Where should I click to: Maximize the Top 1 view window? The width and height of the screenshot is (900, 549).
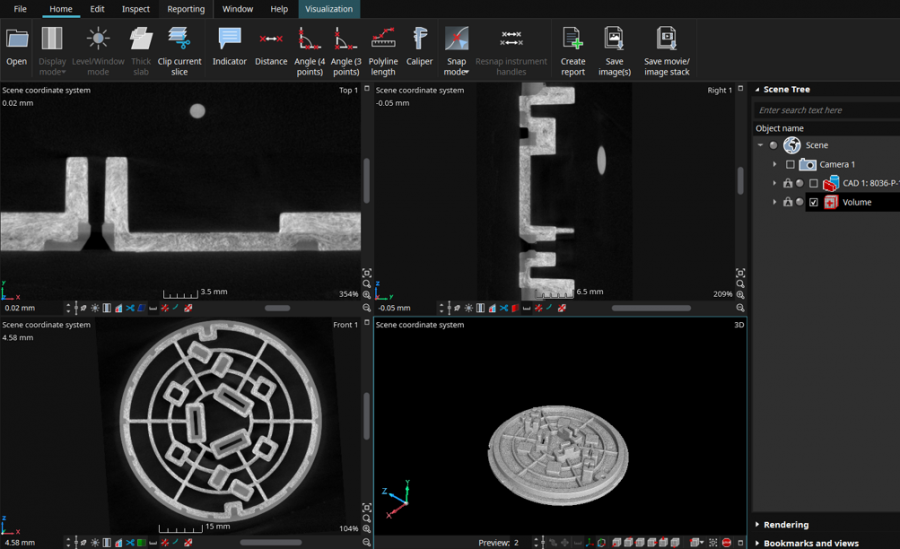[x=367, y=89]
